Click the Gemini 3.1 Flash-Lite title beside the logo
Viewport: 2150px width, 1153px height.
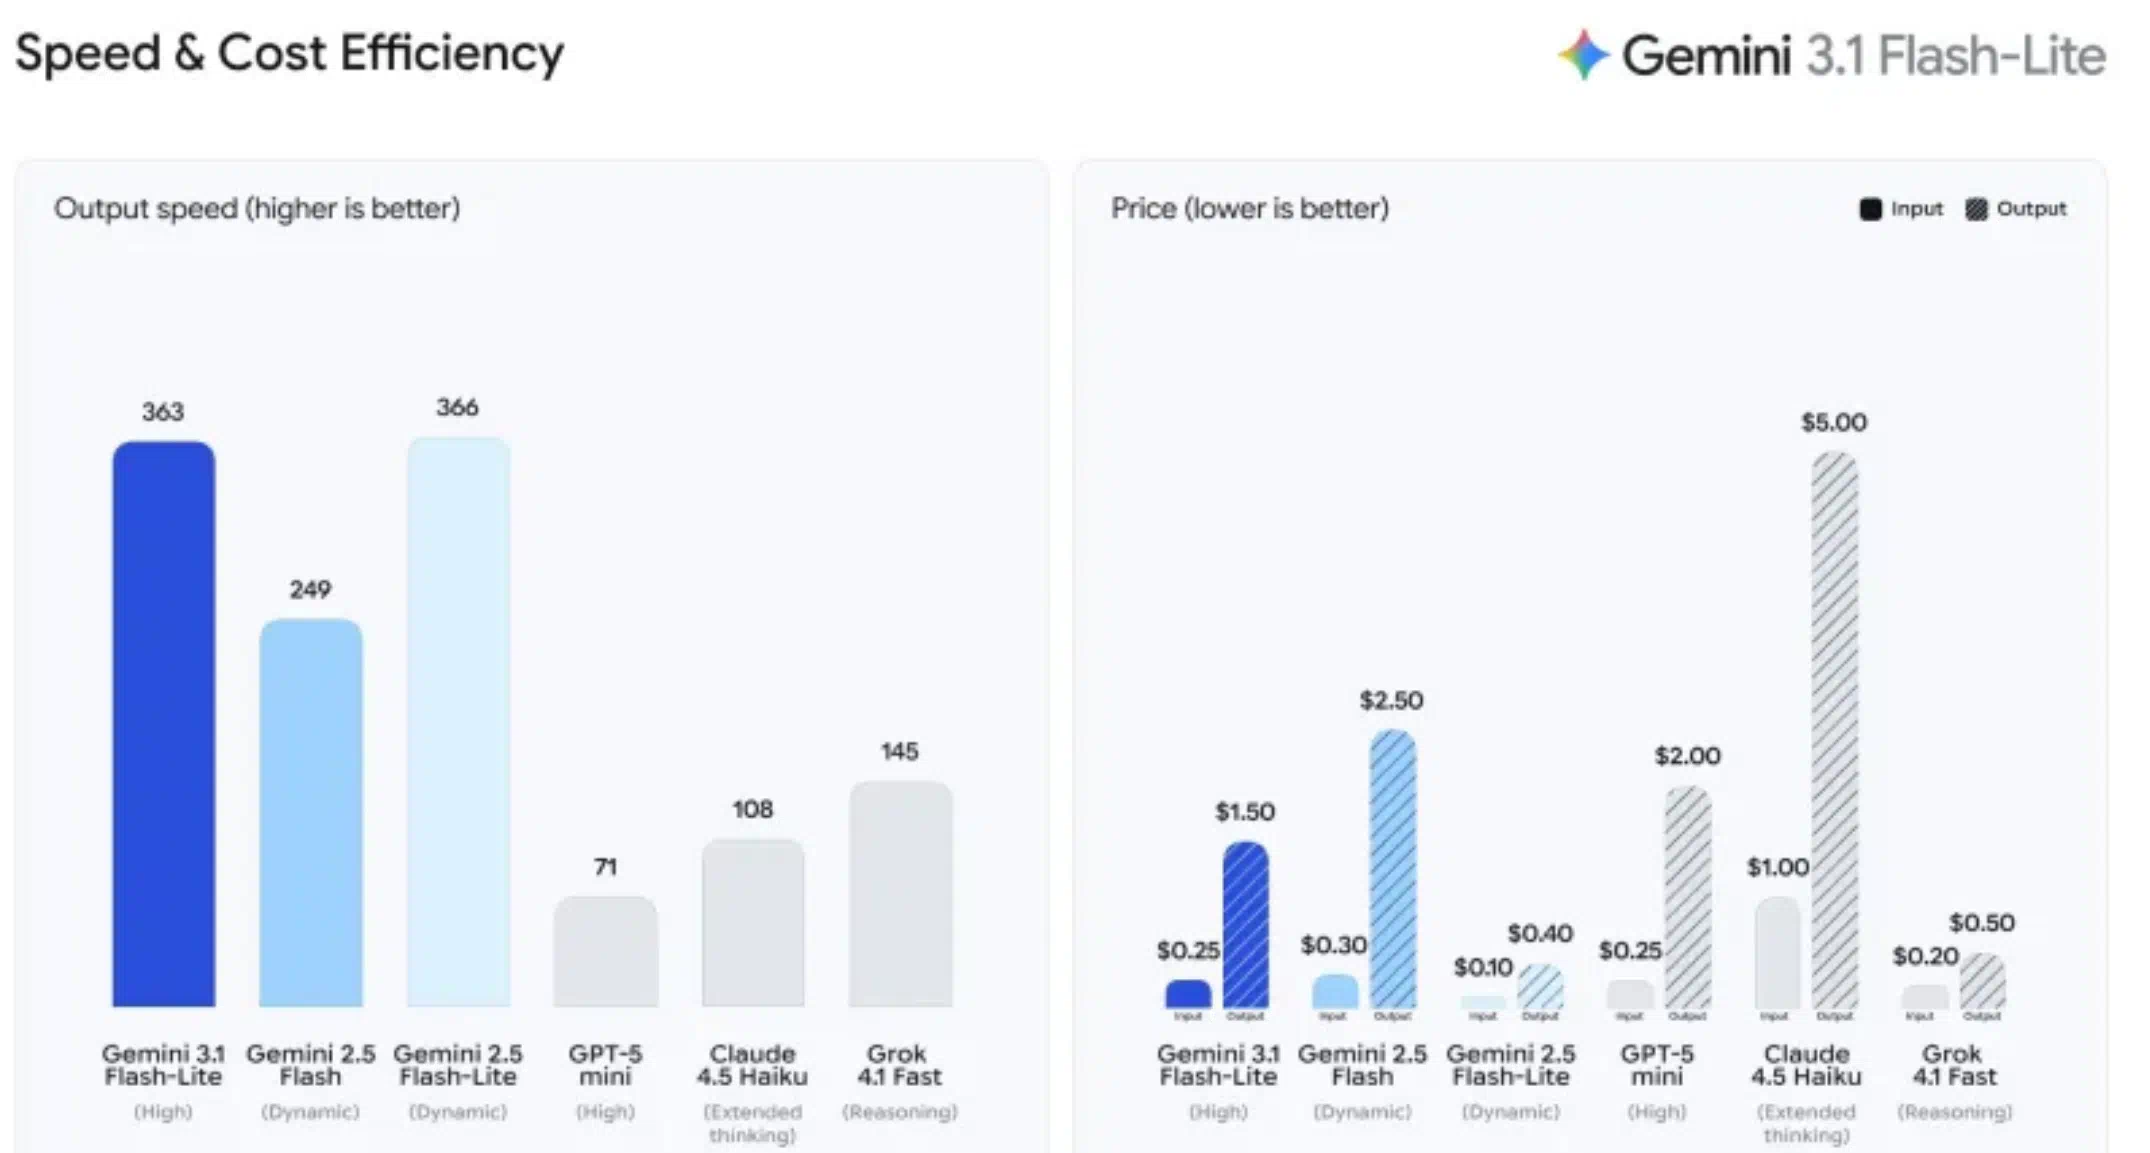click(1864, 55)
